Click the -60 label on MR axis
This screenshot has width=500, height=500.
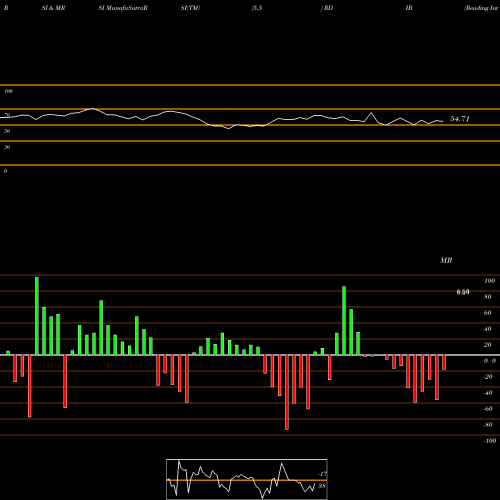[x=488, y=409]
